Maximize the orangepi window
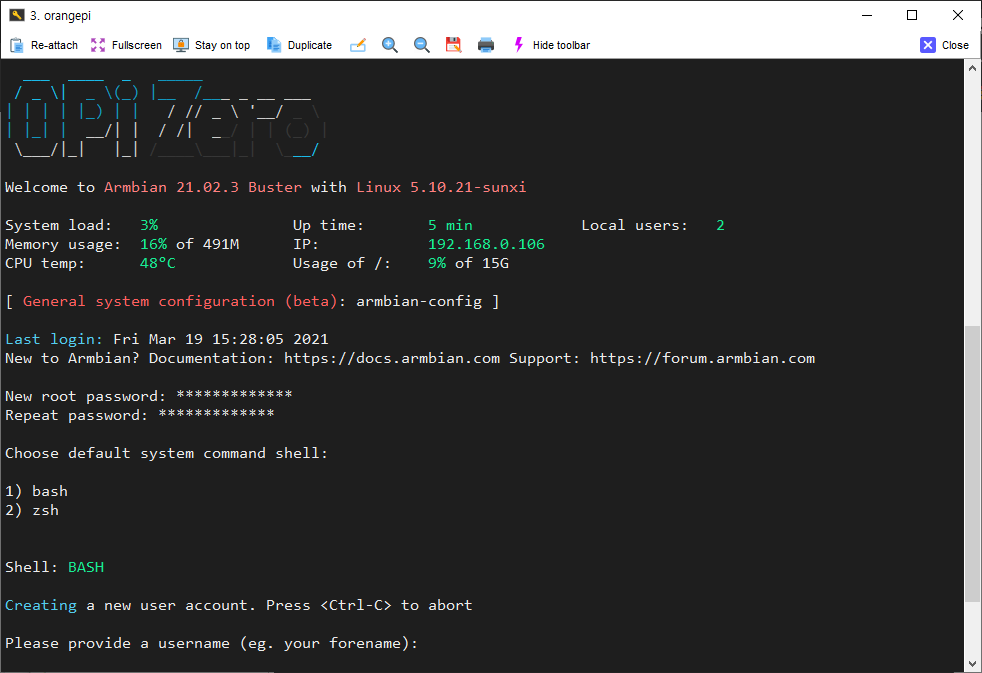 (912, 15)
